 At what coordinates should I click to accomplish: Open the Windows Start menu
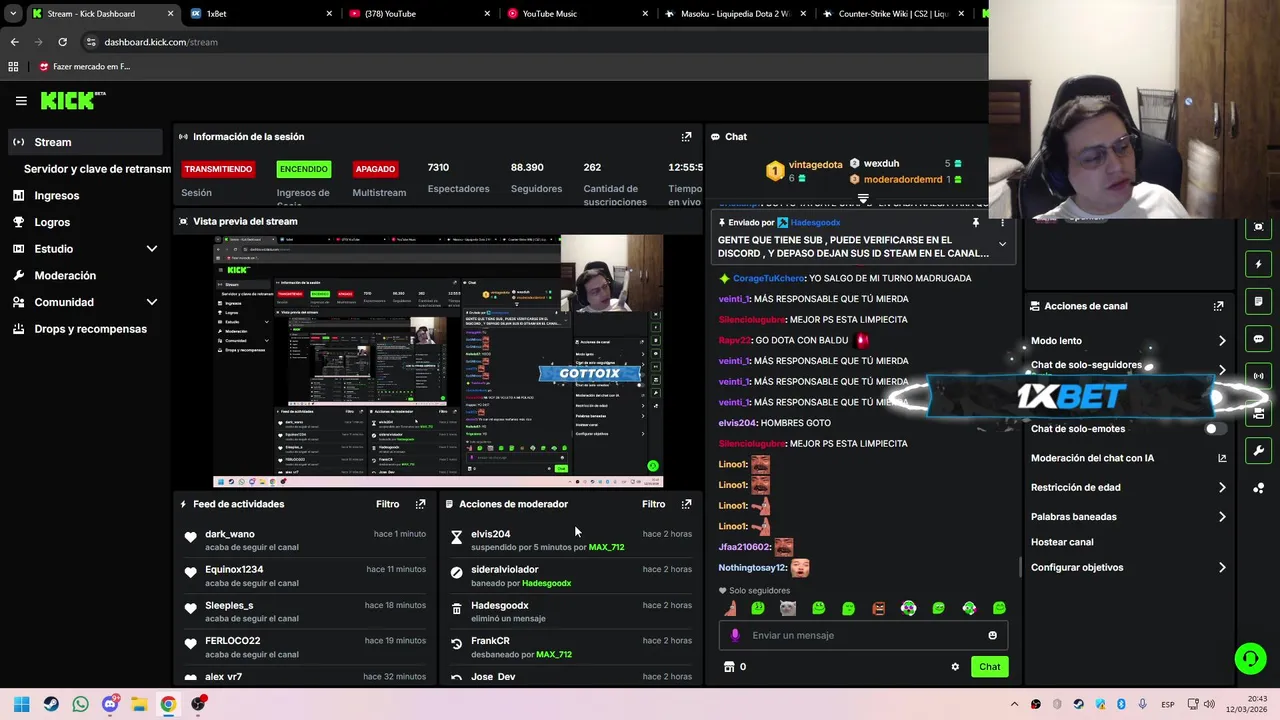pyautogui.click(x=21, y=704)
